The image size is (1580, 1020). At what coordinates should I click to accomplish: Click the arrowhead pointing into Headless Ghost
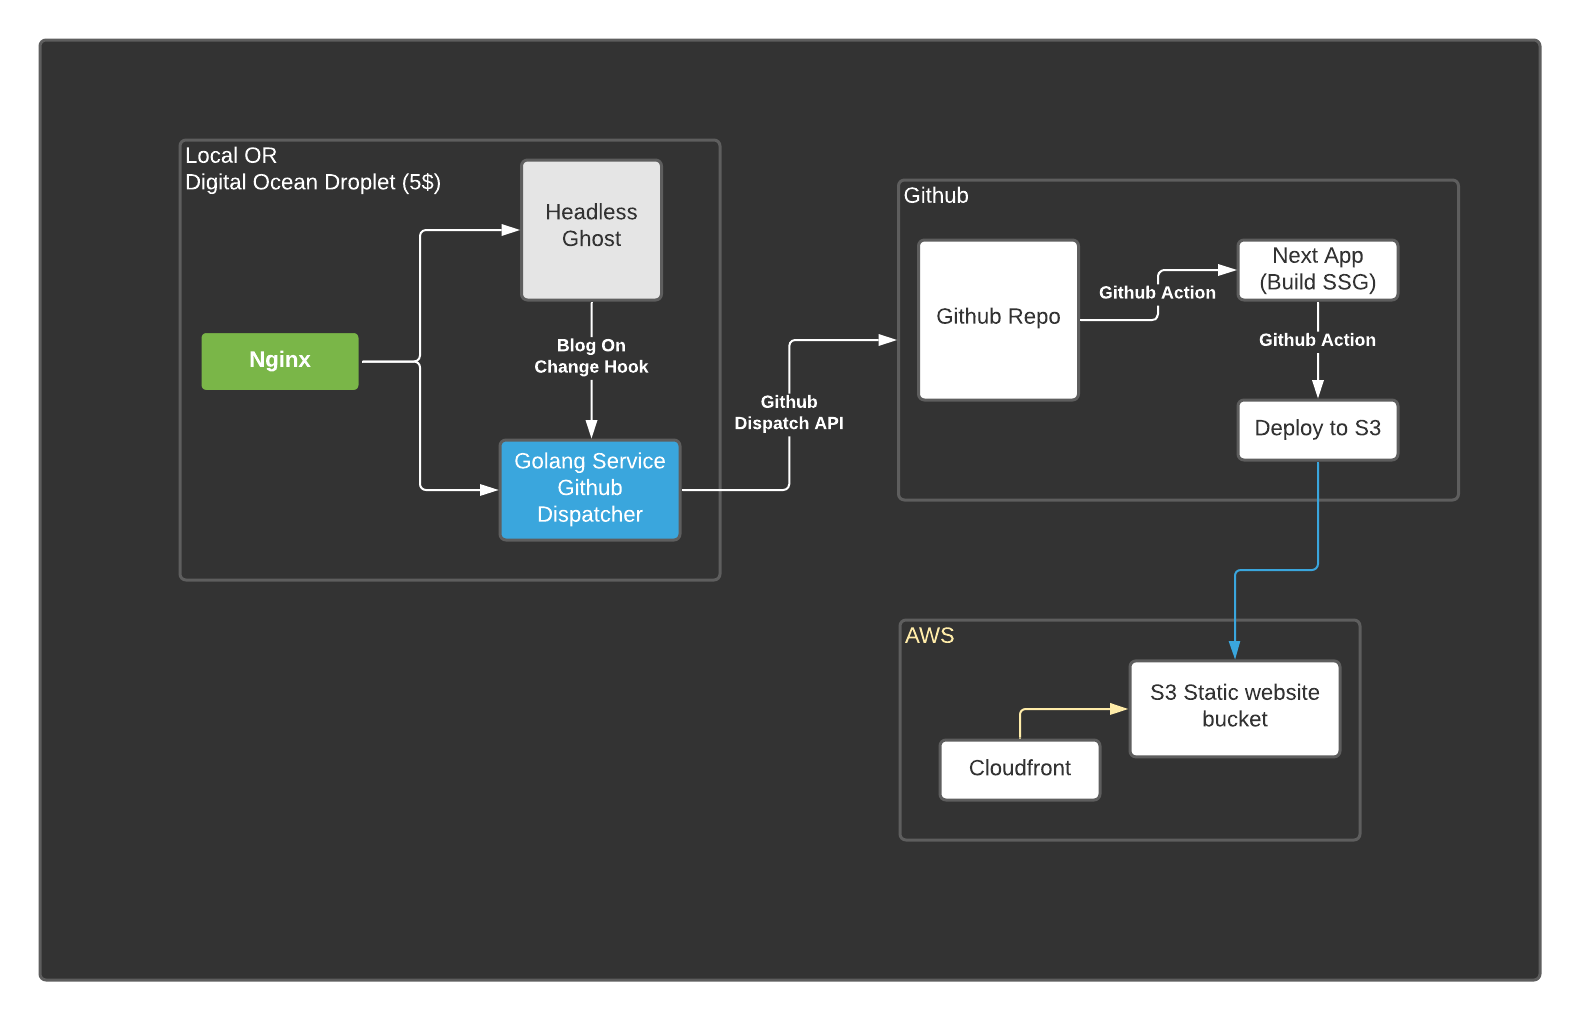510,230
